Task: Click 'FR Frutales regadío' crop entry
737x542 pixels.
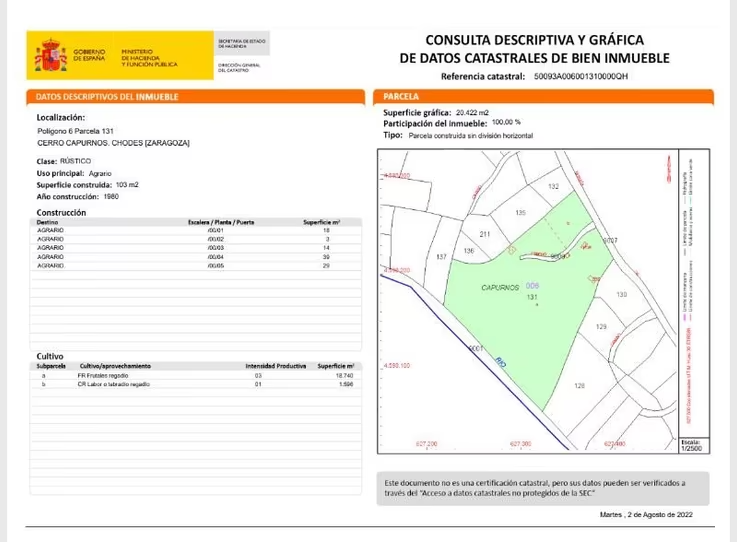Action: point(103,376)
